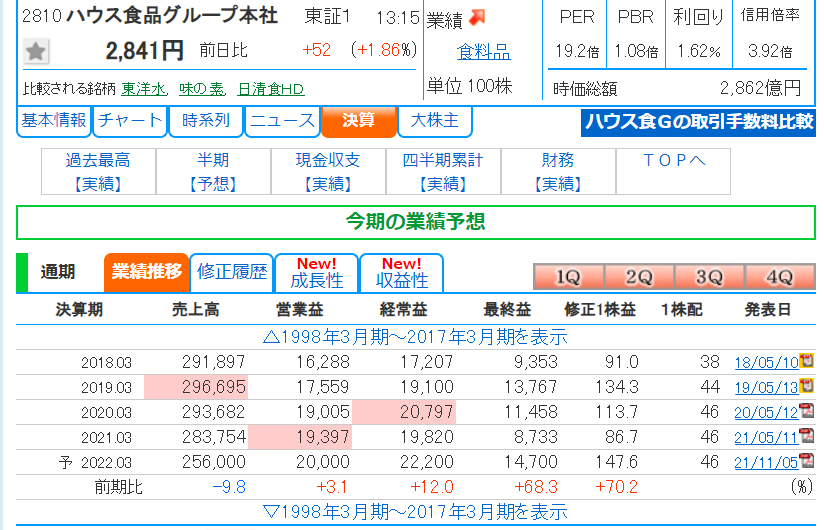Click the +70.2 year-over-year value
824x530 pixels.
(616, 487)
